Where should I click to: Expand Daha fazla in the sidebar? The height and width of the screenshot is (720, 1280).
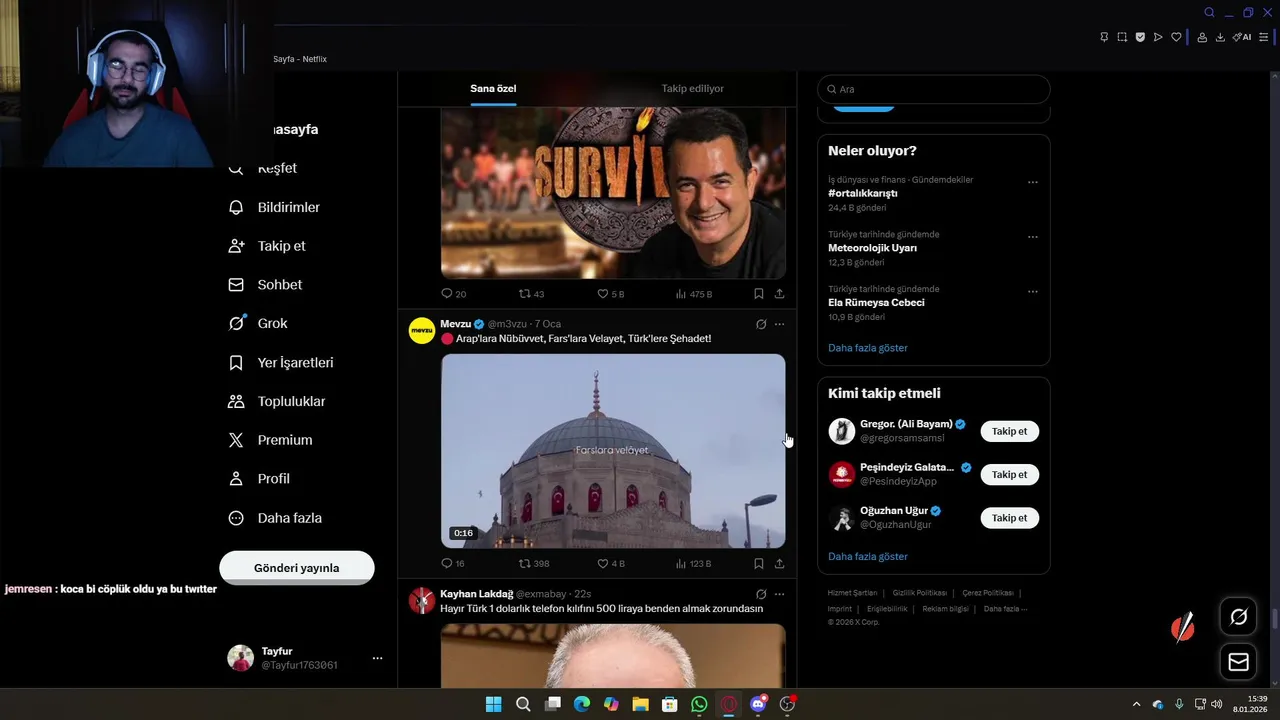point(275,518)
